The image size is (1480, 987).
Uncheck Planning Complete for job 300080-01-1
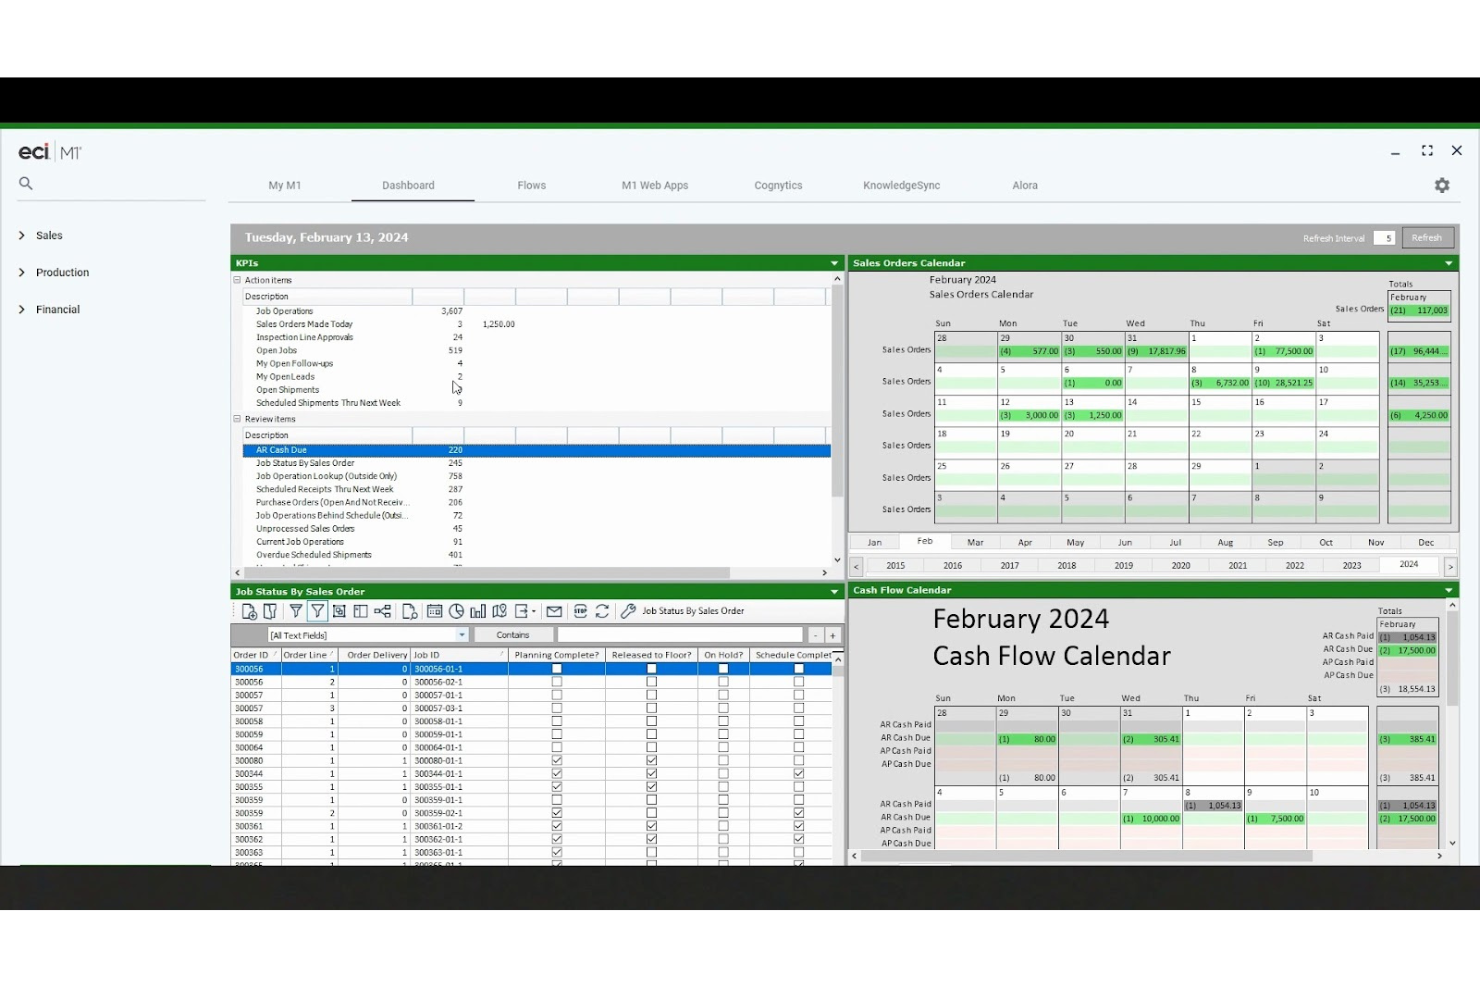(557, 761)
